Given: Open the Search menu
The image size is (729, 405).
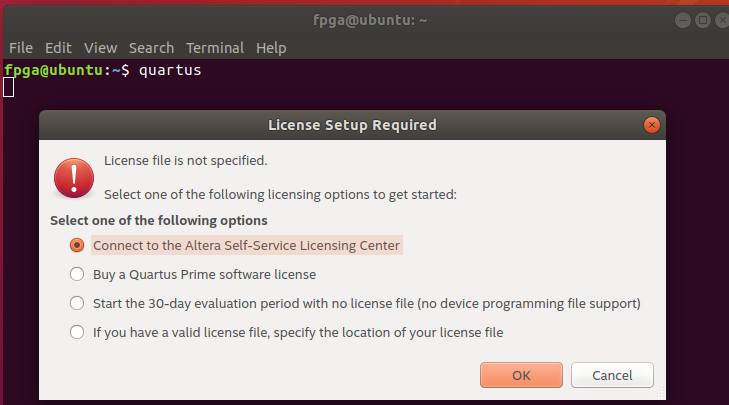Looking at the screenshot, I should [x=151, y=48].
